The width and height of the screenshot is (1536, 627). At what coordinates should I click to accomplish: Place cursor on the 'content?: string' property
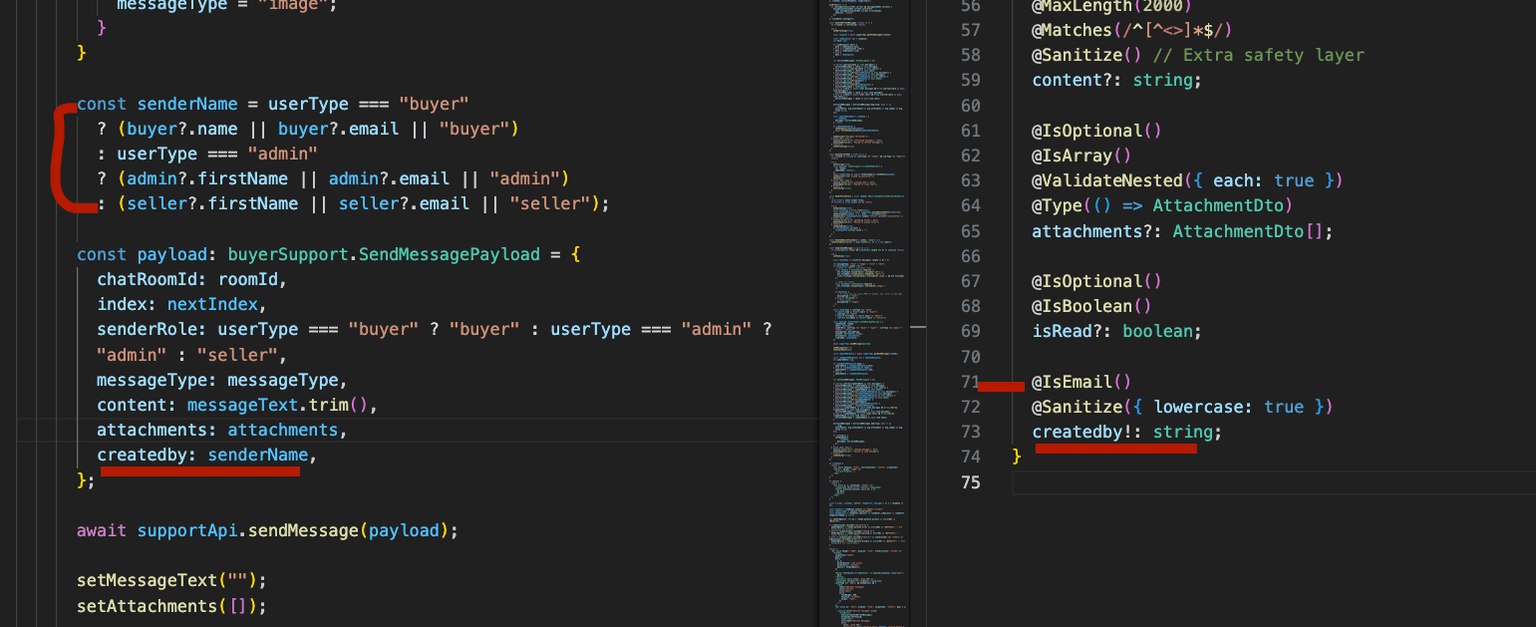(x=1117, y=80)
